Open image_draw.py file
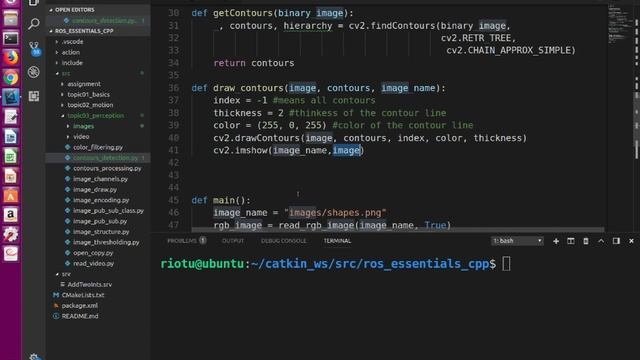 pos(95,189)
